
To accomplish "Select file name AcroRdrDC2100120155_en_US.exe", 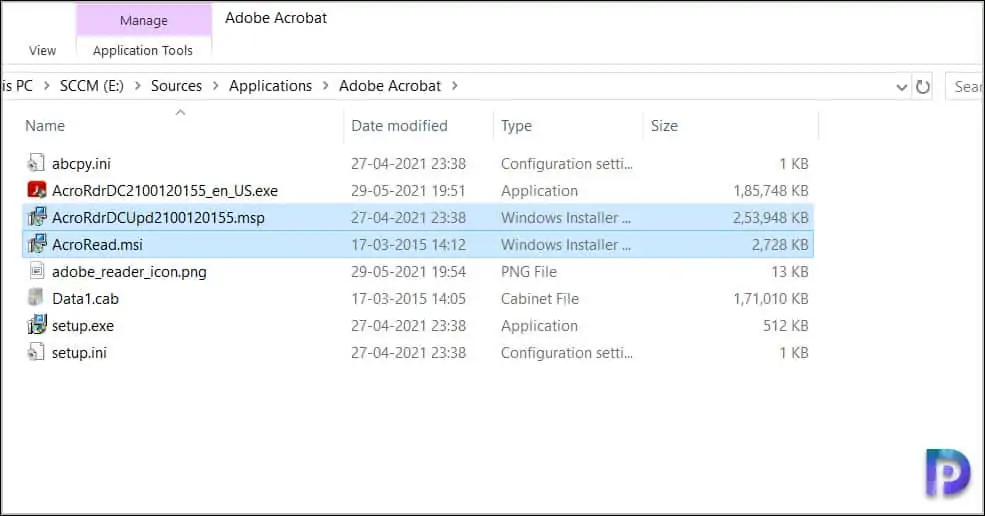I will pyautogui.click(x=165, y=191).
